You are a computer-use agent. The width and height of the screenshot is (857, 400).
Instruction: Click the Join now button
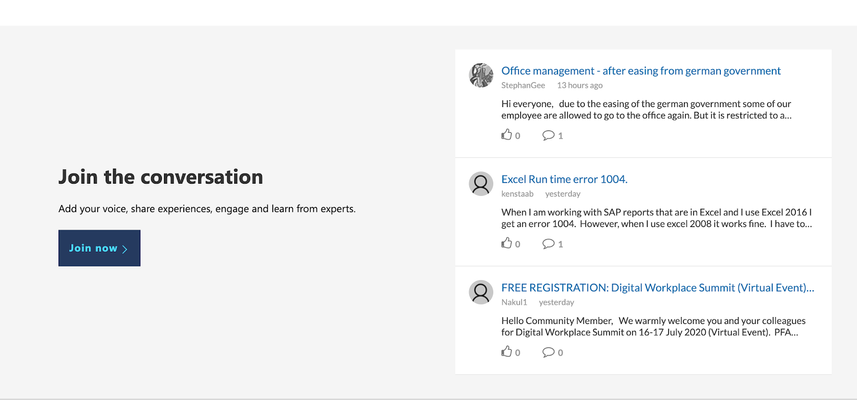pyautogui.click(x=99, y=248)
